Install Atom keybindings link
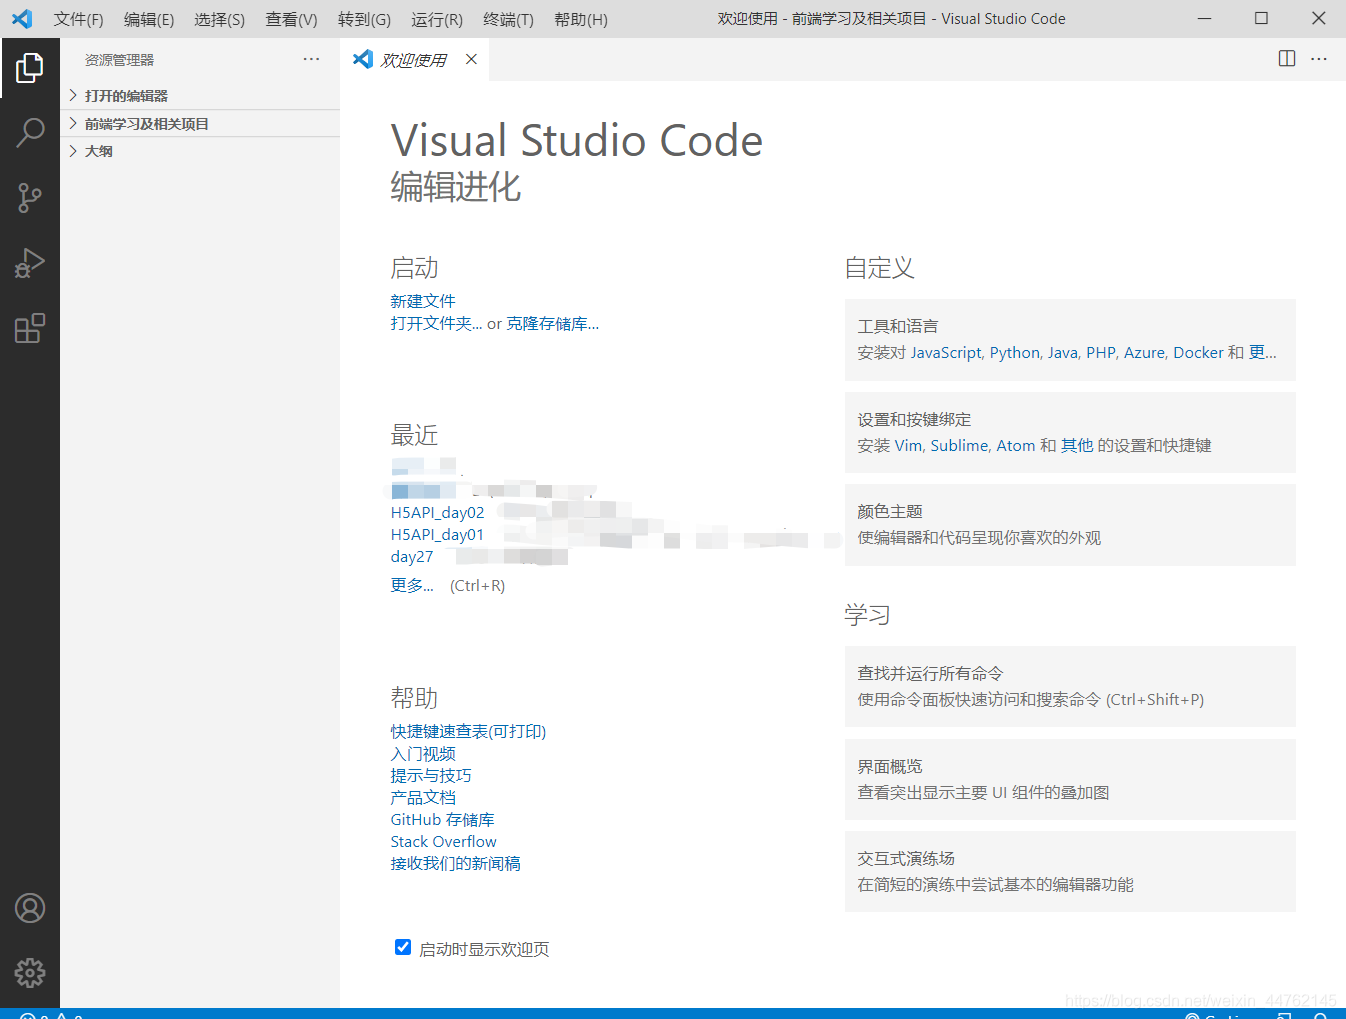The height and width of the screenshot is (1019, 1346). coord(1015,445)
